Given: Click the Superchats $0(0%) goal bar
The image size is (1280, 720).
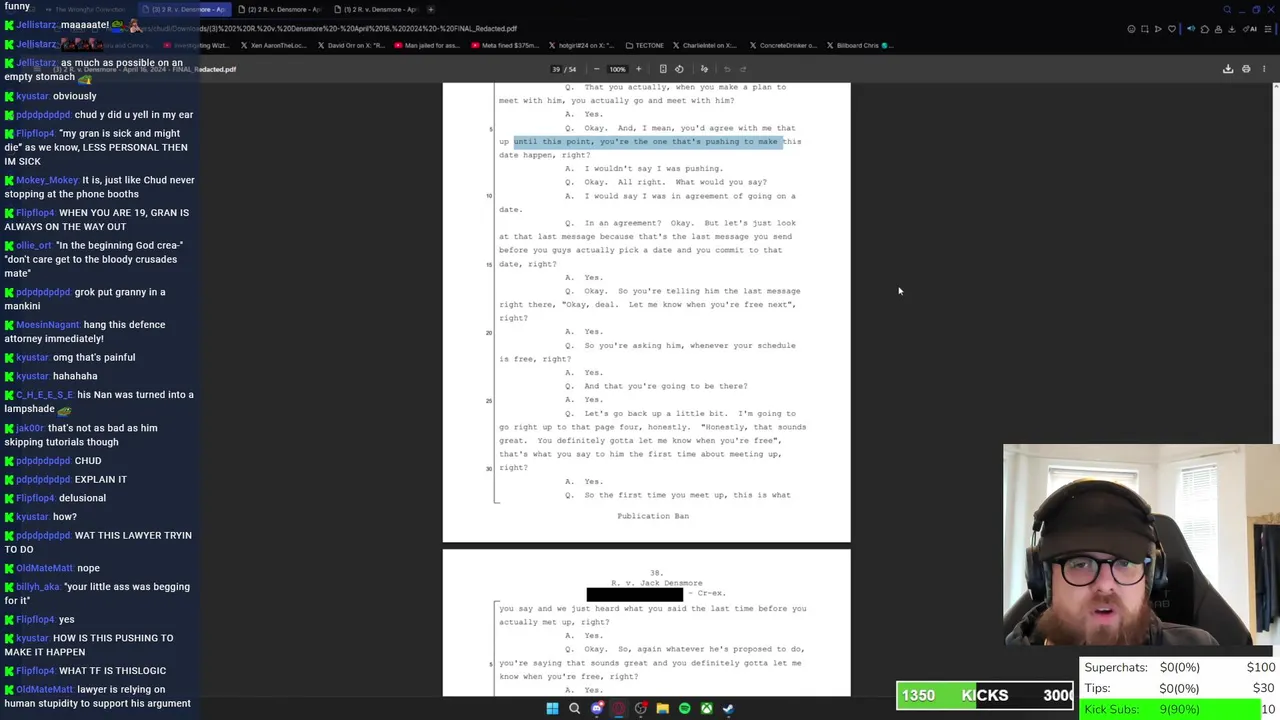Looking at the screenshot, I should 1180,667.
